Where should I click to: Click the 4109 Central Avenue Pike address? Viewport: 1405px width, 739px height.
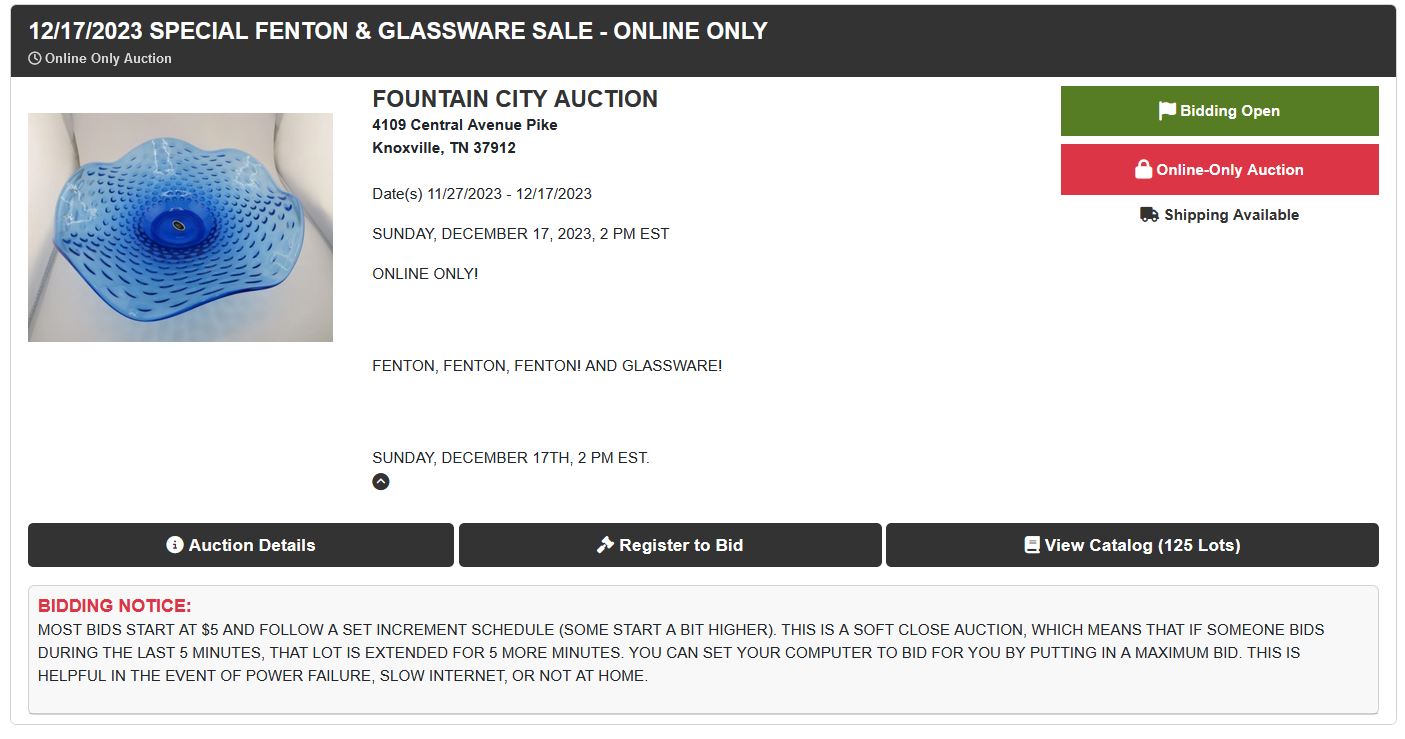(465, 125)
